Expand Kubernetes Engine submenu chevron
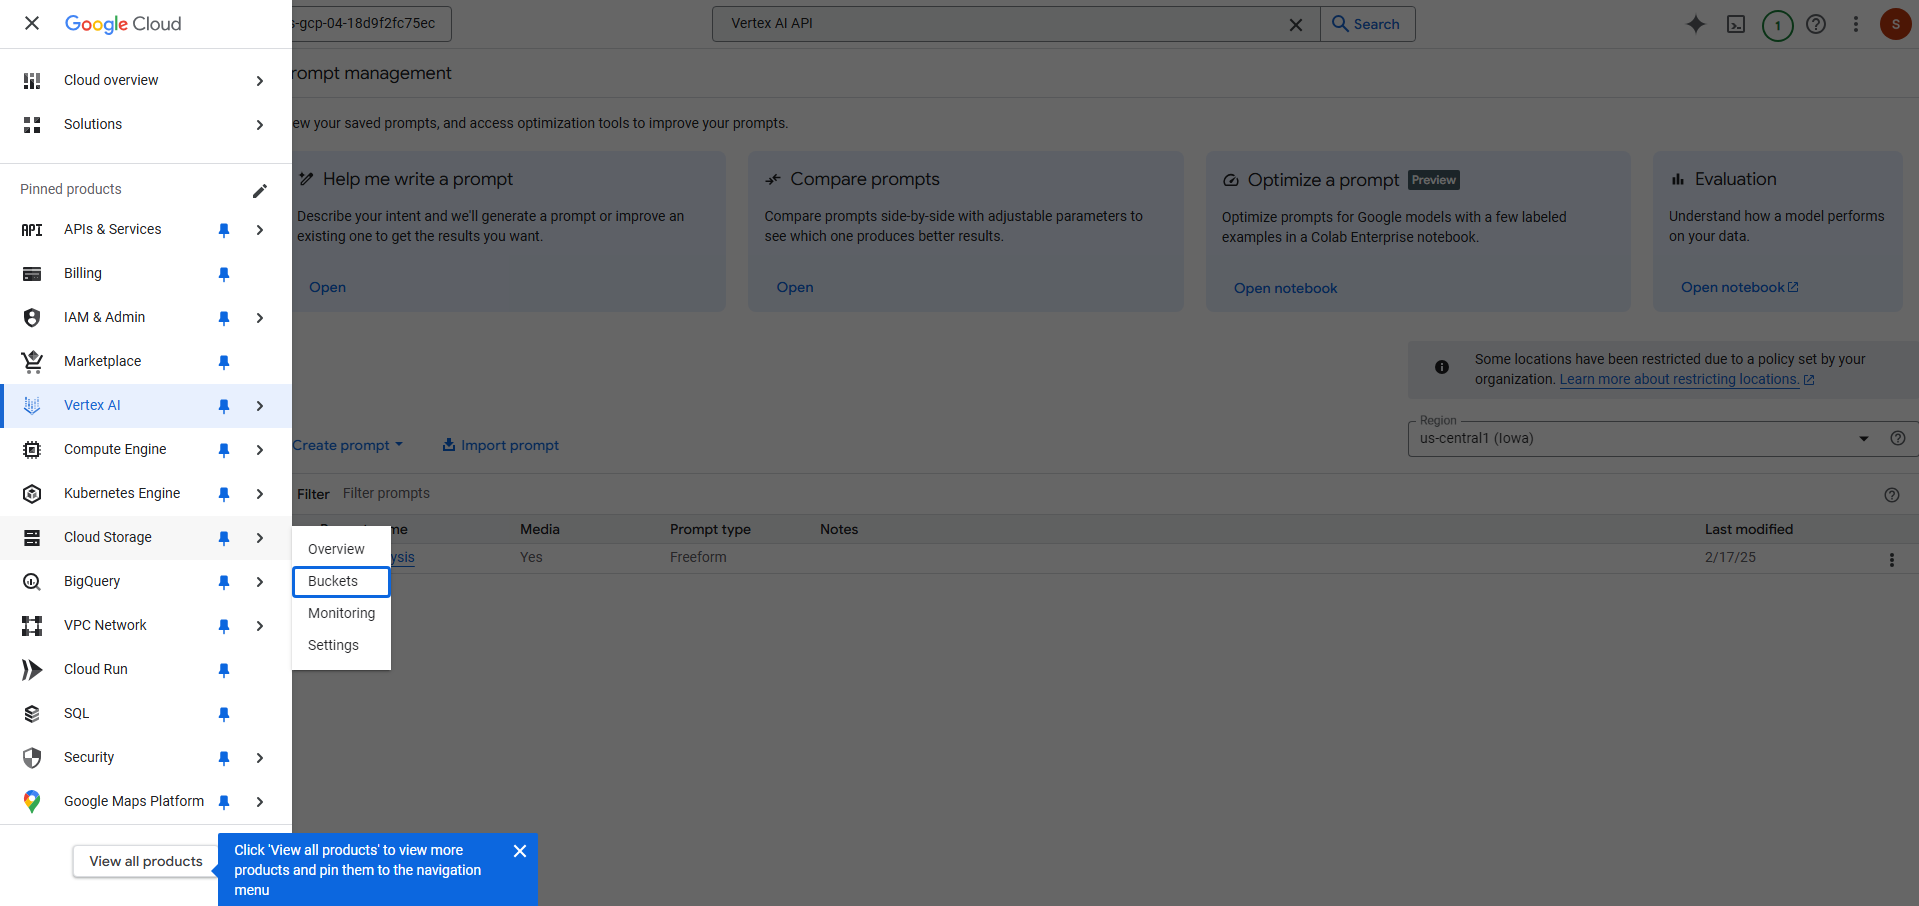Viewport: 1919px width, 906px height. [260, 494]
